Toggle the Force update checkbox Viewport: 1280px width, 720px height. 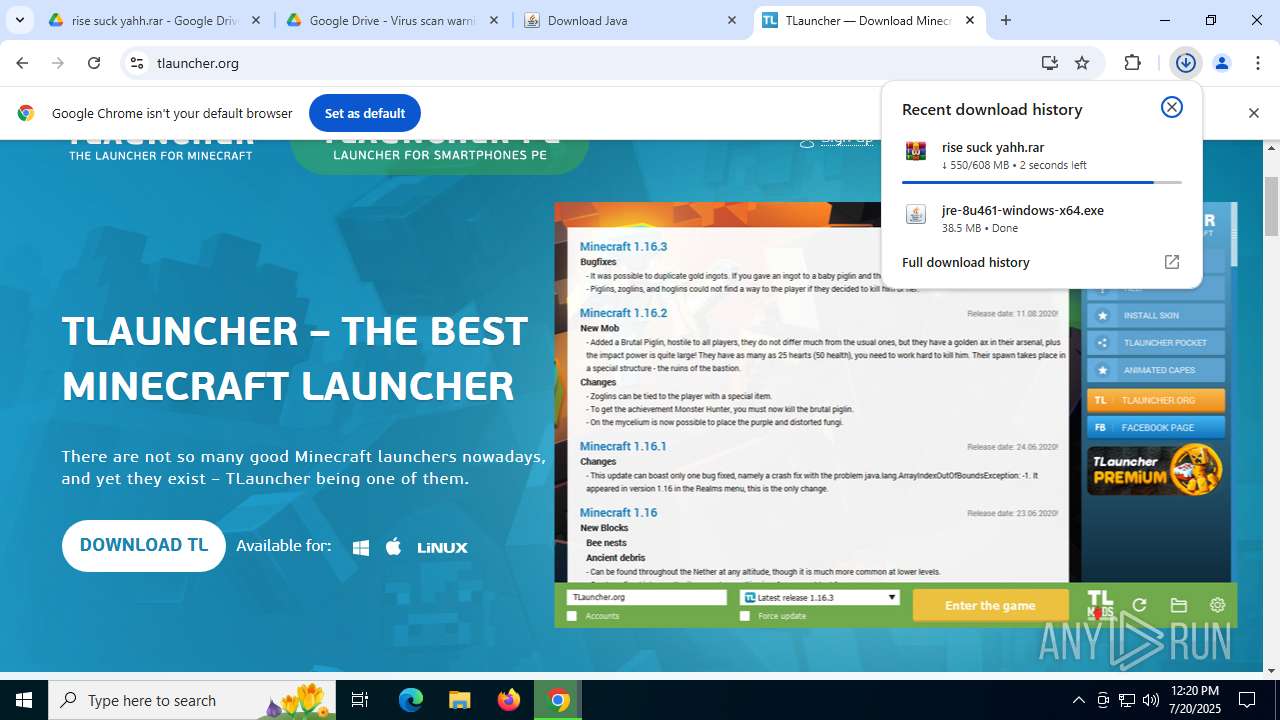coord(744,616)
